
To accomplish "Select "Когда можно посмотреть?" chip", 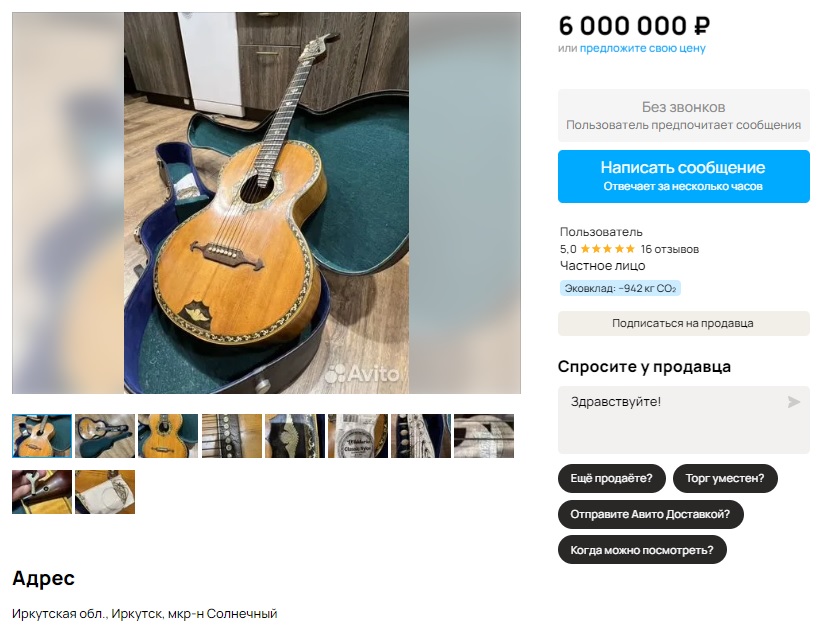I will pos(642,550).
